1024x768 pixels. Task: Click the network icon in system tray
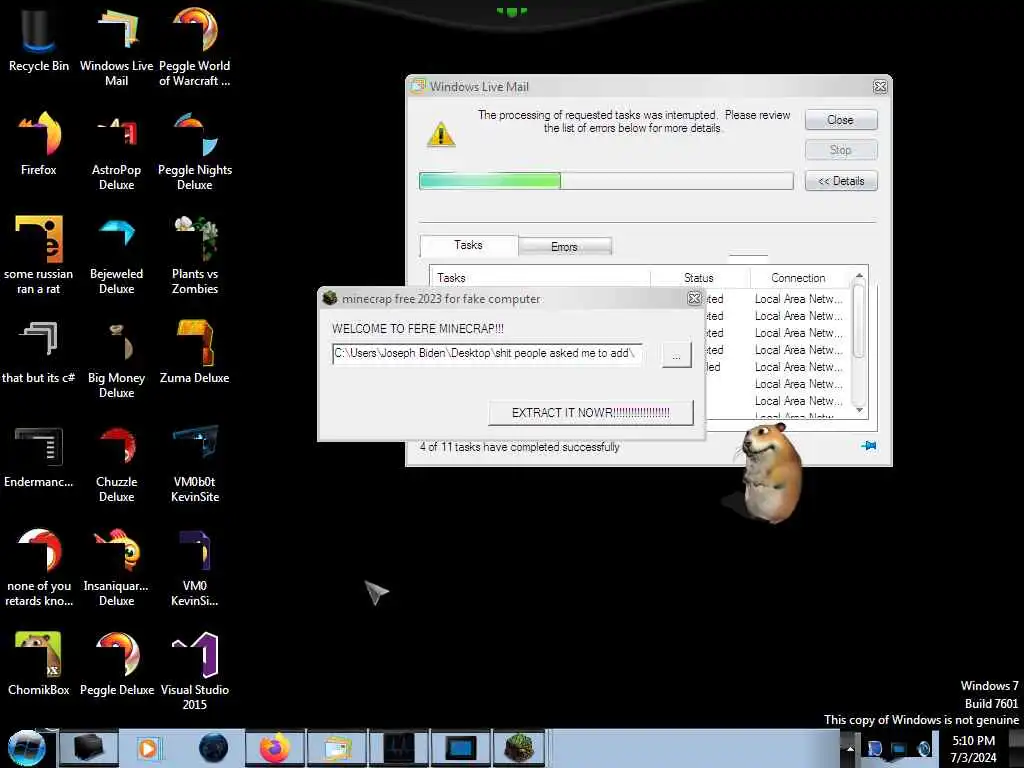[x=899, y=748]
